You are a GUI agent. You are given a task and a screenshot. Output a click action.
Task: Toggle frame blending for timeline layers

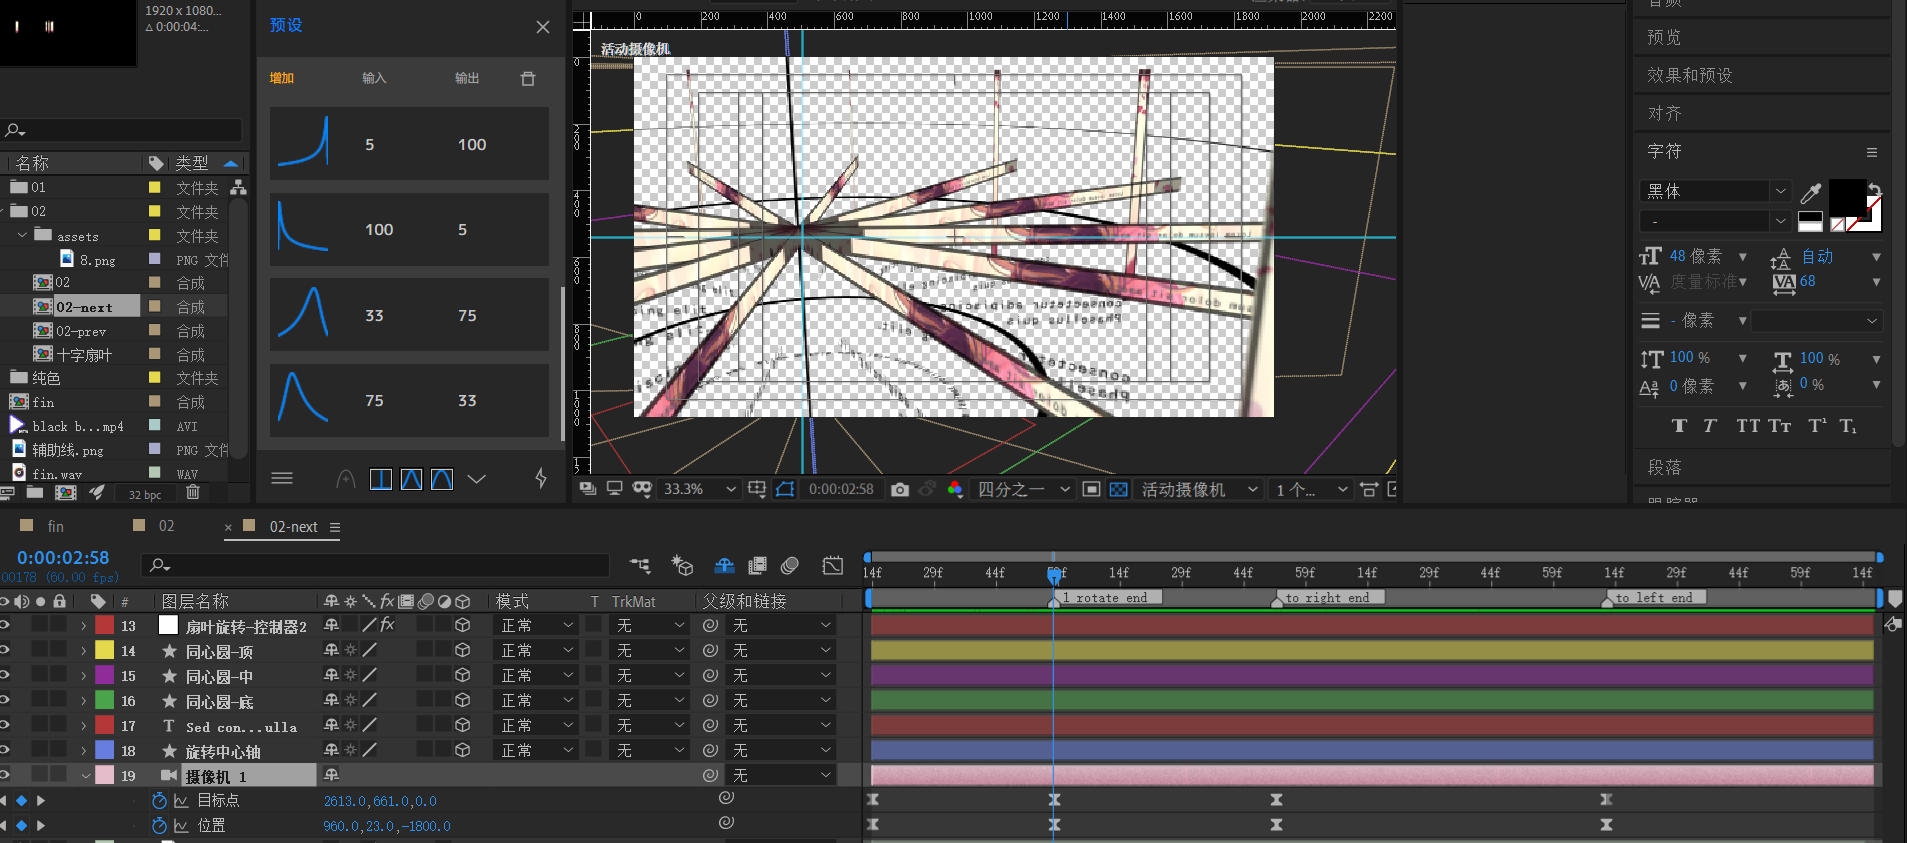point(757,566)
